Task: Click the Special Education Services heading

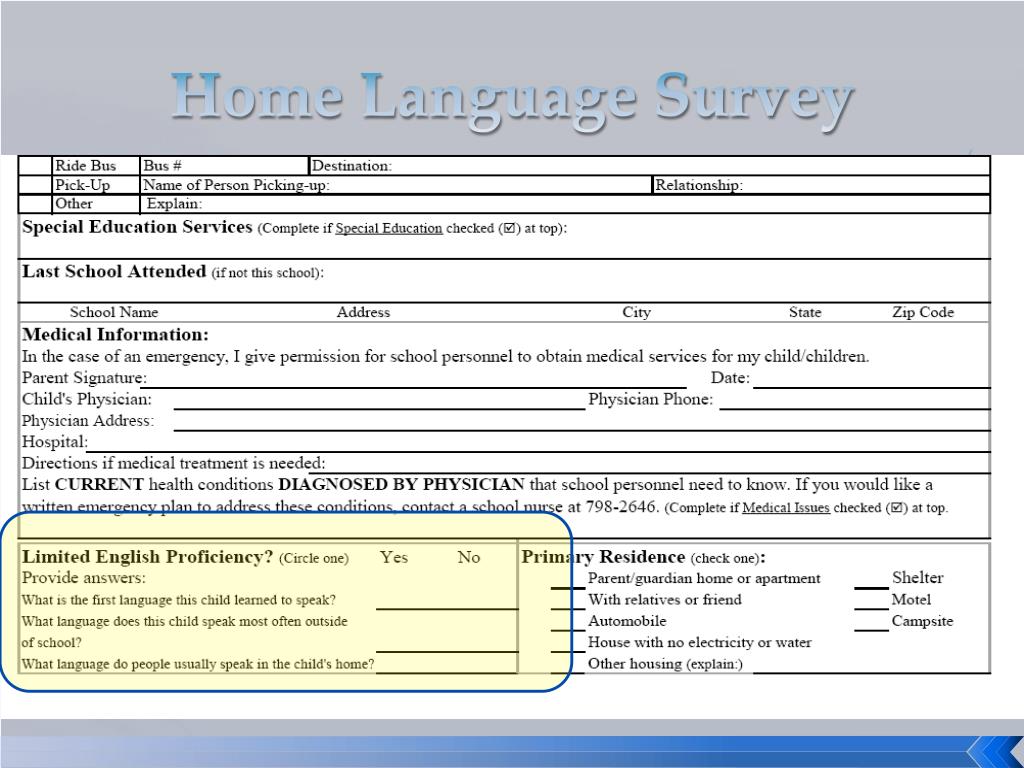Action: (x=137, y=227)
